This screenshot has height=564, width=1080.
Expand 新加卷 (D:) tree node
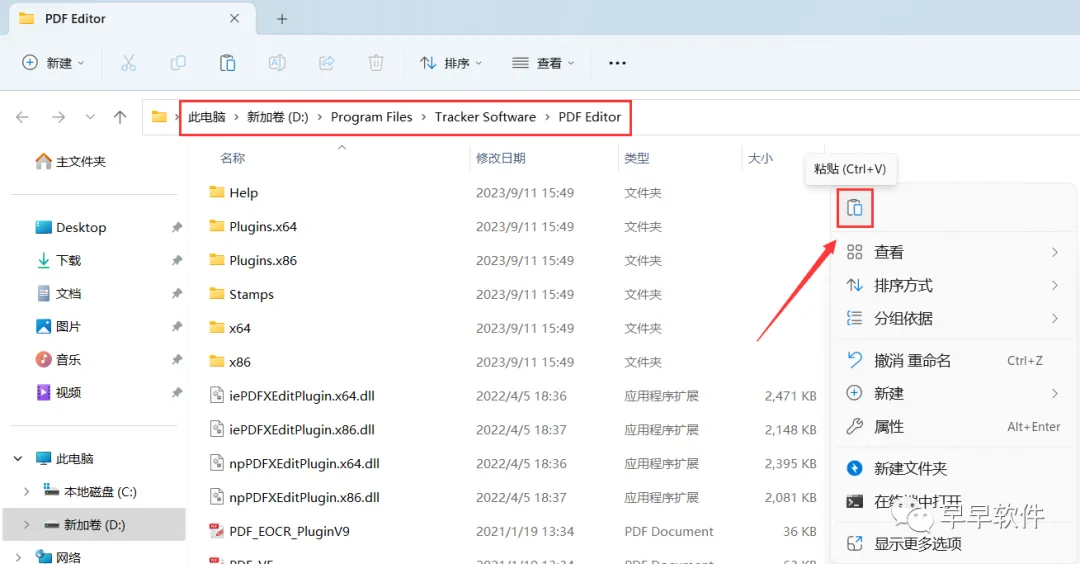[x=26, y=525]
